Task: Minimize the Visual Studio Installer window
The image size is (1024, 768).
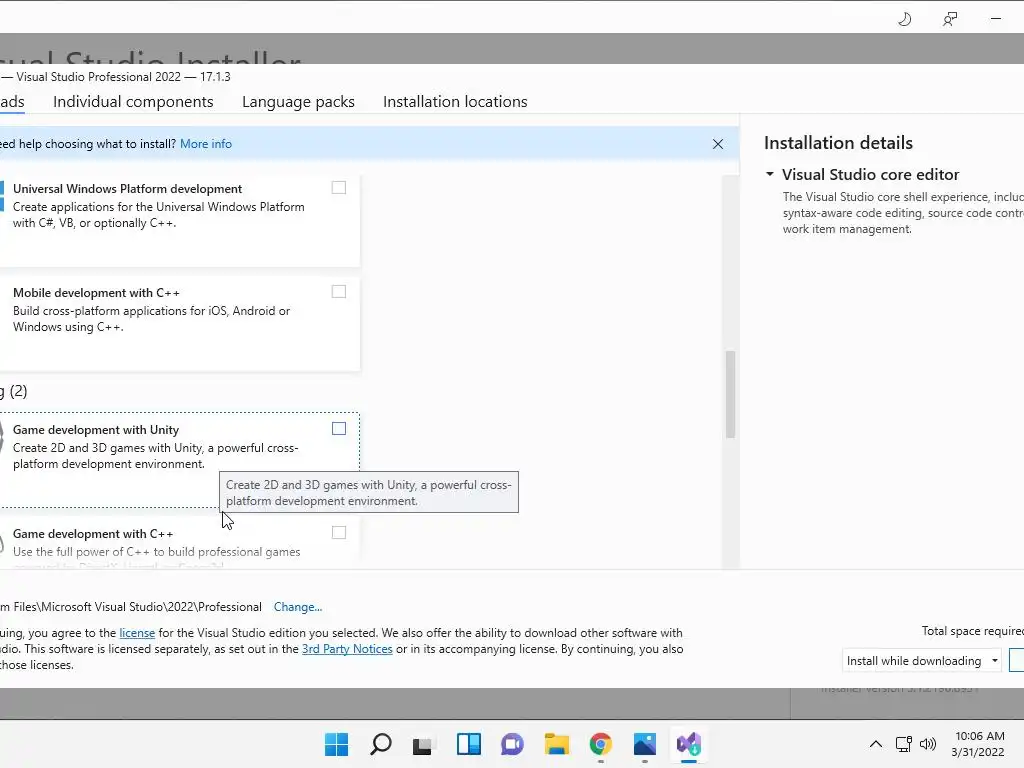Action: click(996, 20)
